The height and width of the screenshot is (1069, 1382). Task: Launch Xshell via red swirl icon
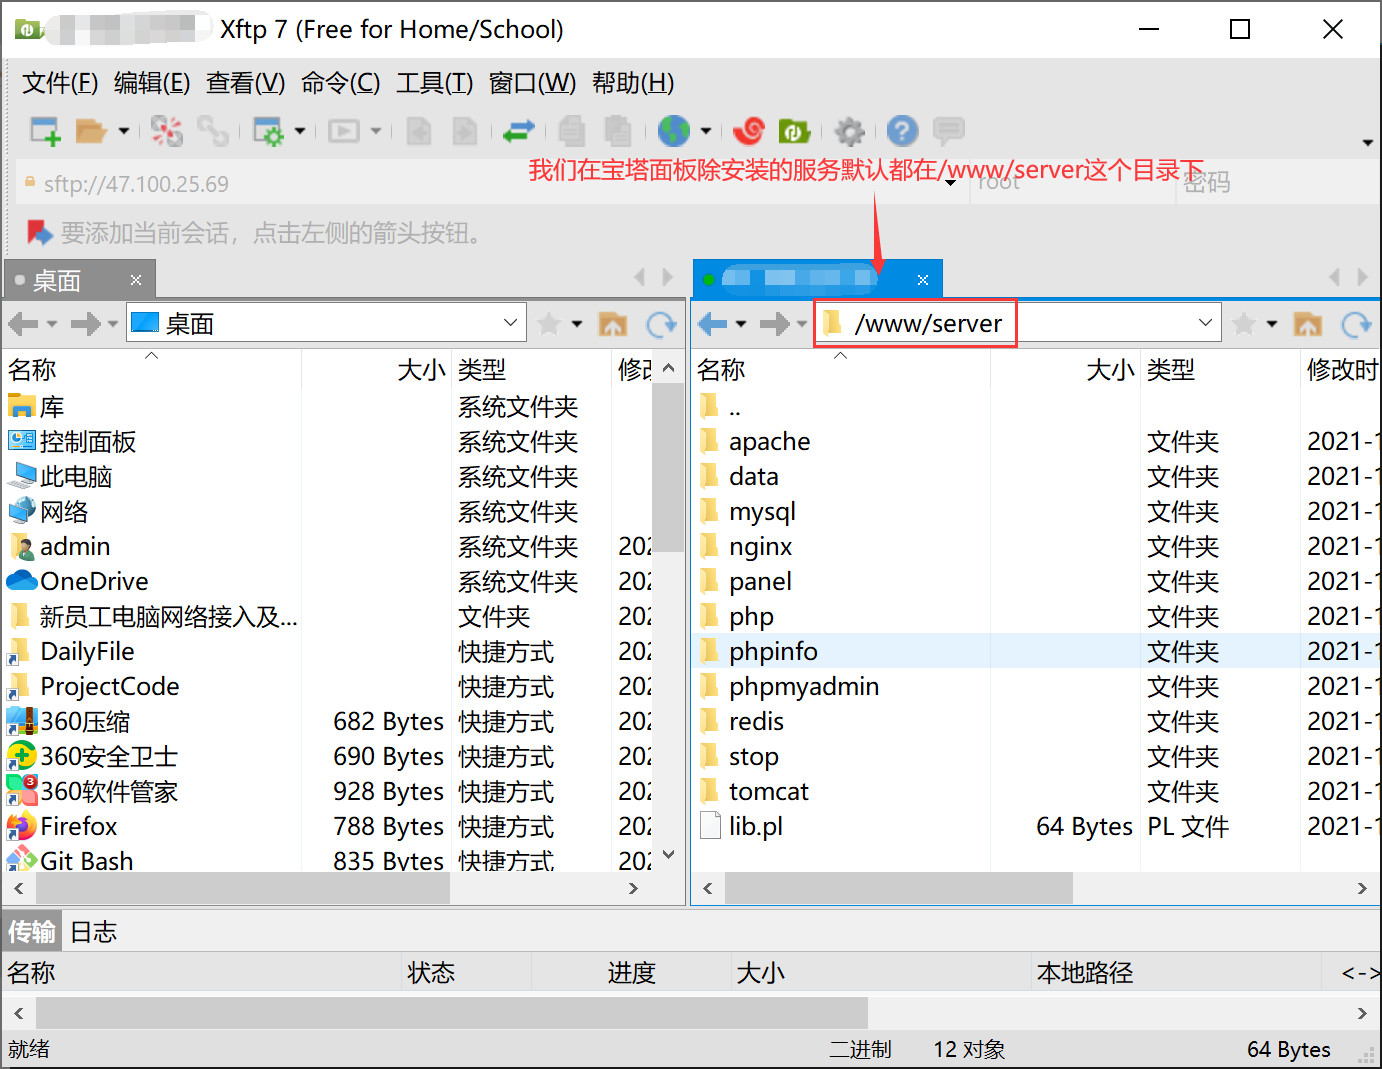point(749,131)
